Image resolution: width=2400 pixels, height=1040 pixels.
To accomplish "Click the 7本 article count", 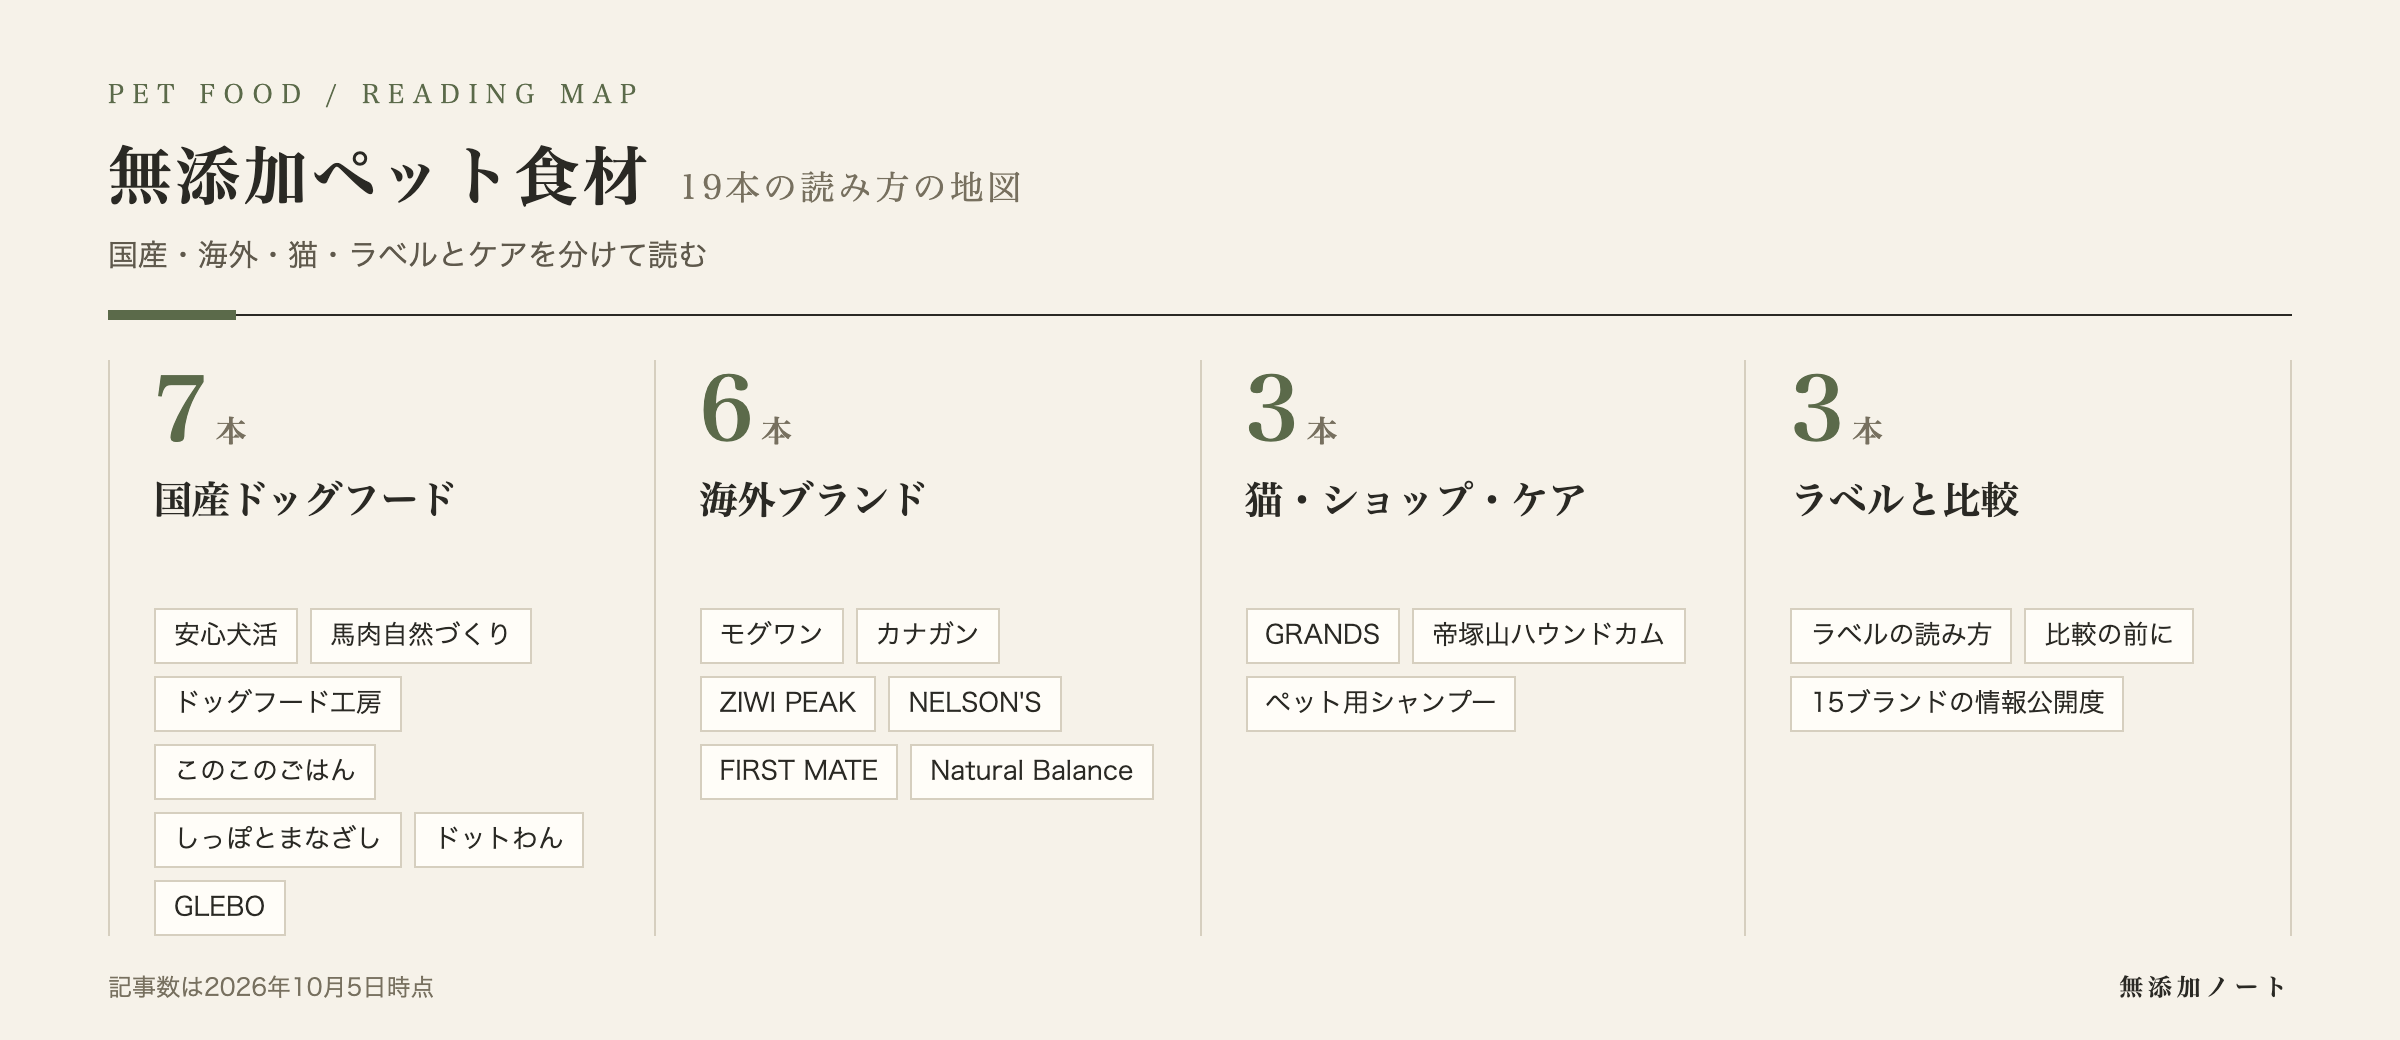I will [x=200, y=408].
